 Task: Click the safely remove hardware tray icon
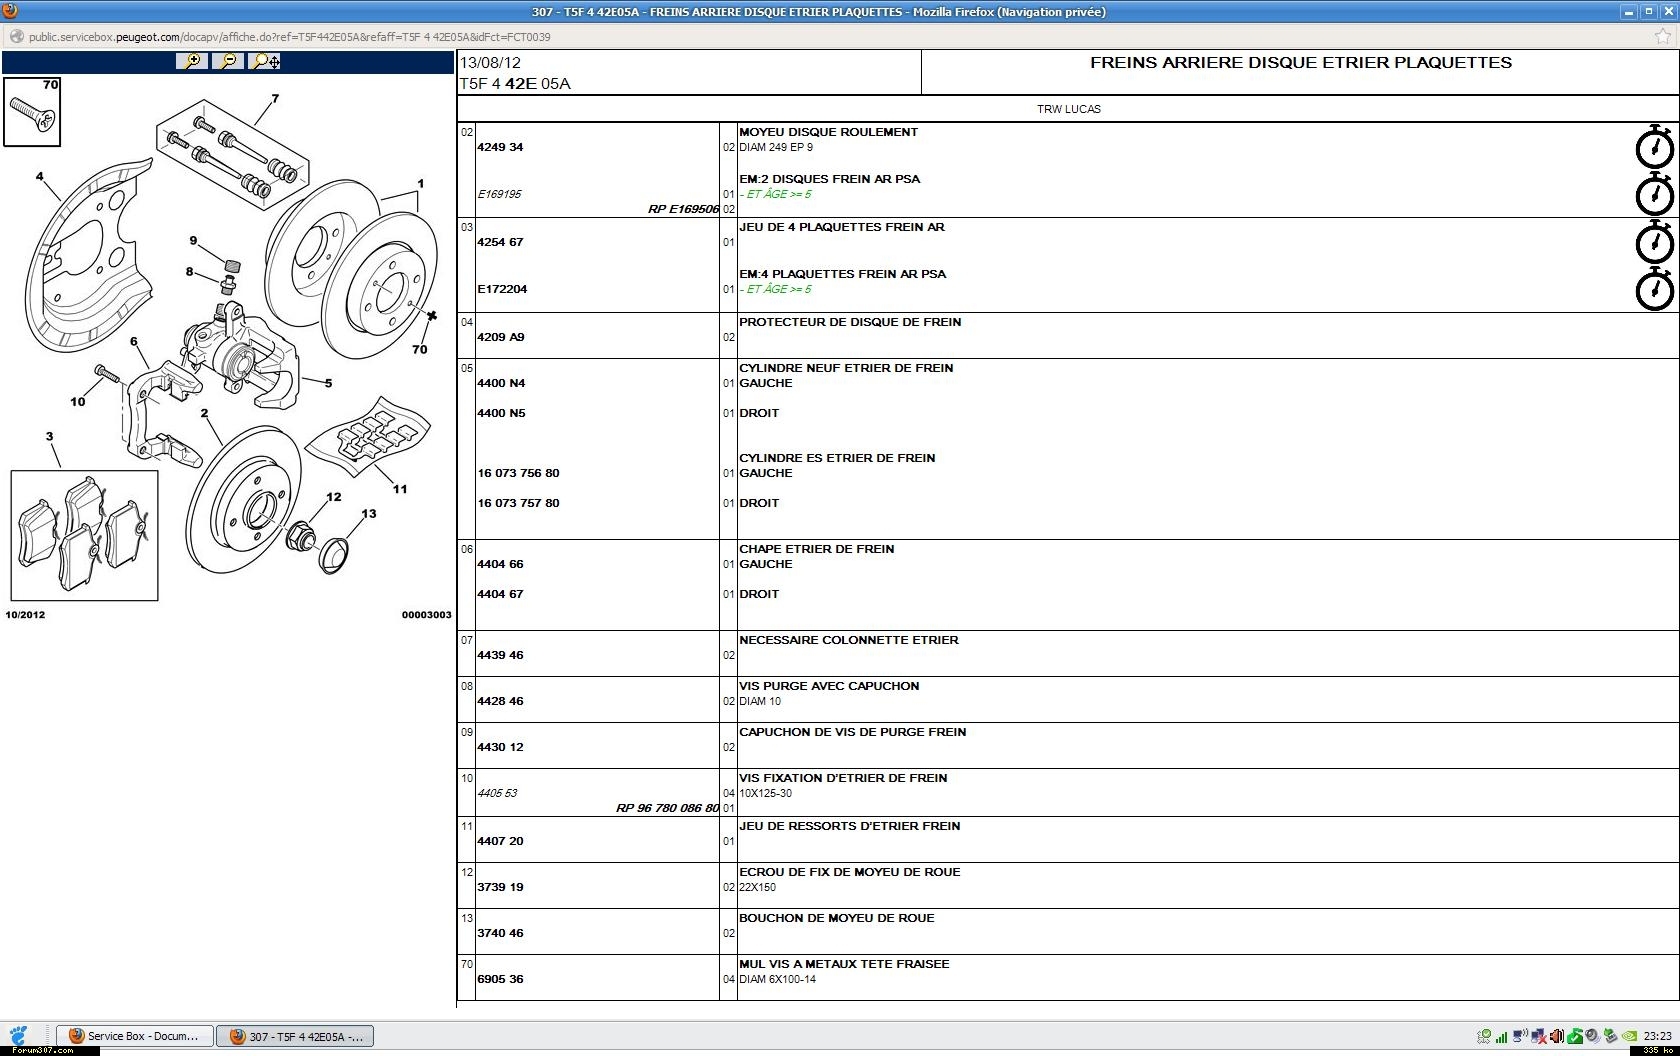tap(1611, 1035)
